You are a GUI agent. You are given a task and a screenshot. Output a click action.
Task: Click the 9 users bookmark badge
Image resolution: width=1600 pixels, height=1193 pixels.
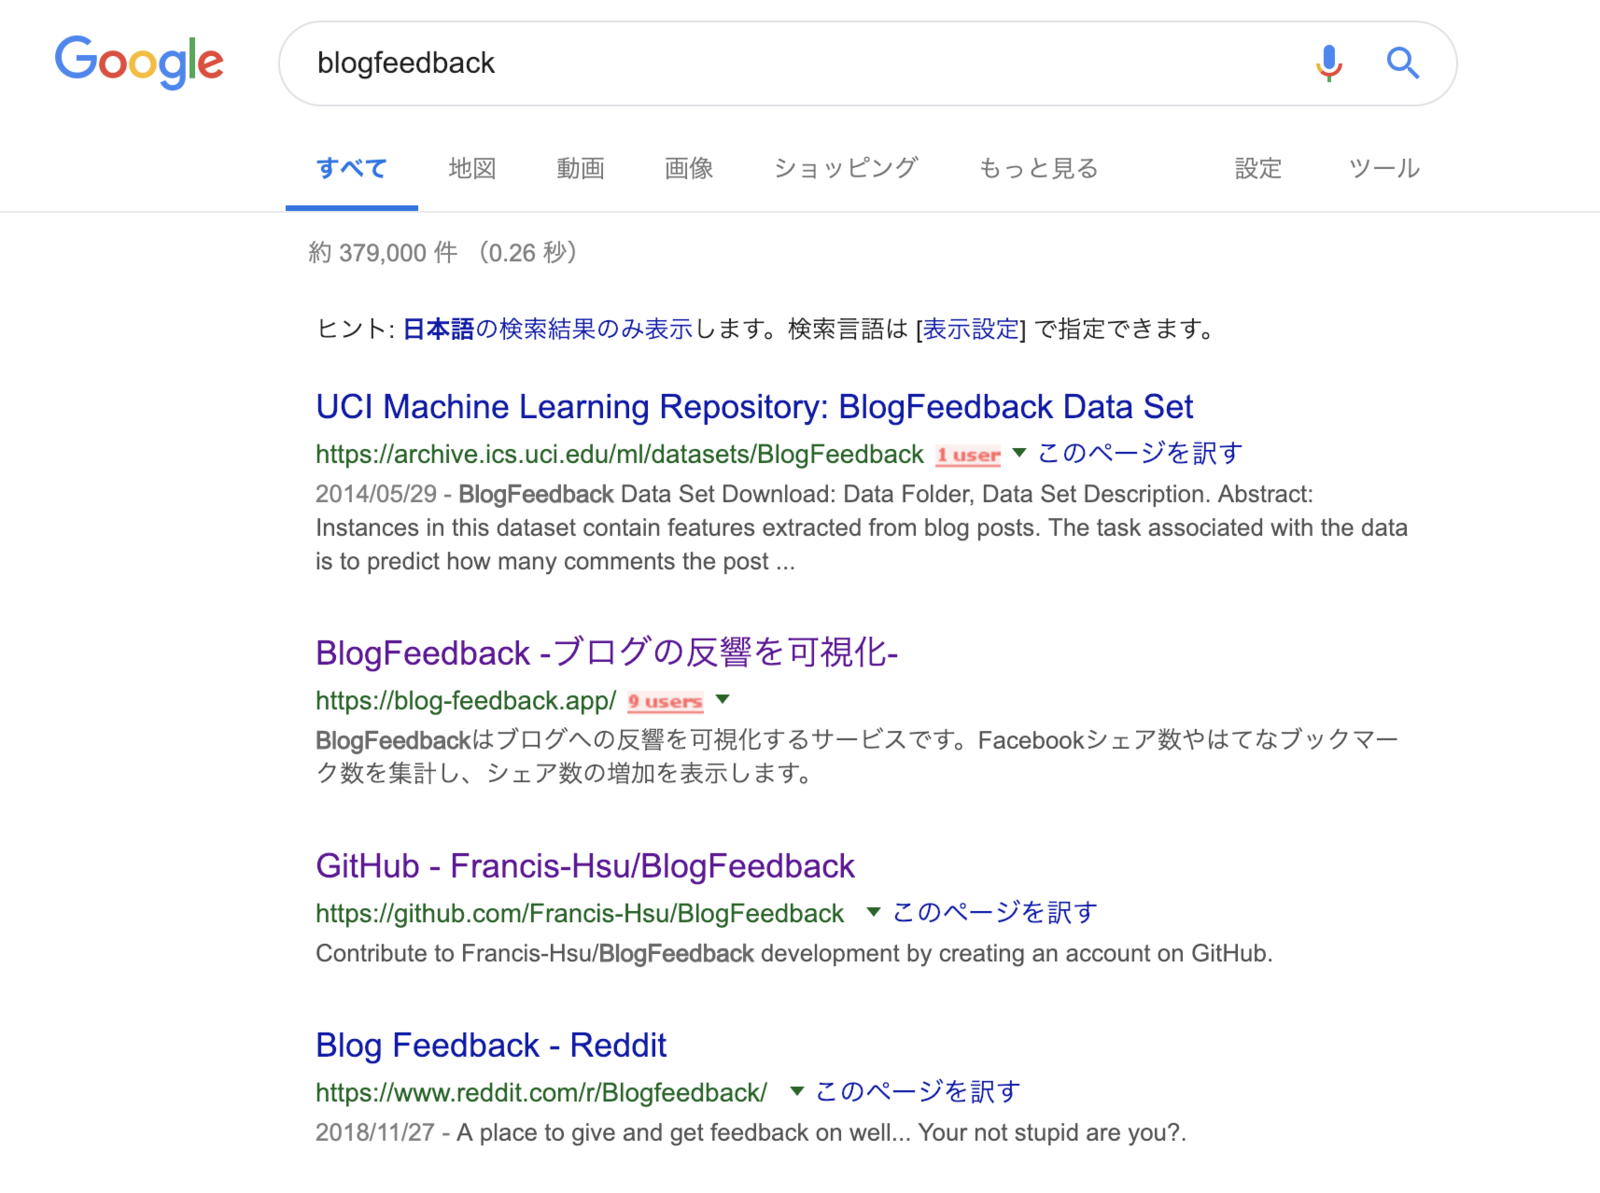665,701
